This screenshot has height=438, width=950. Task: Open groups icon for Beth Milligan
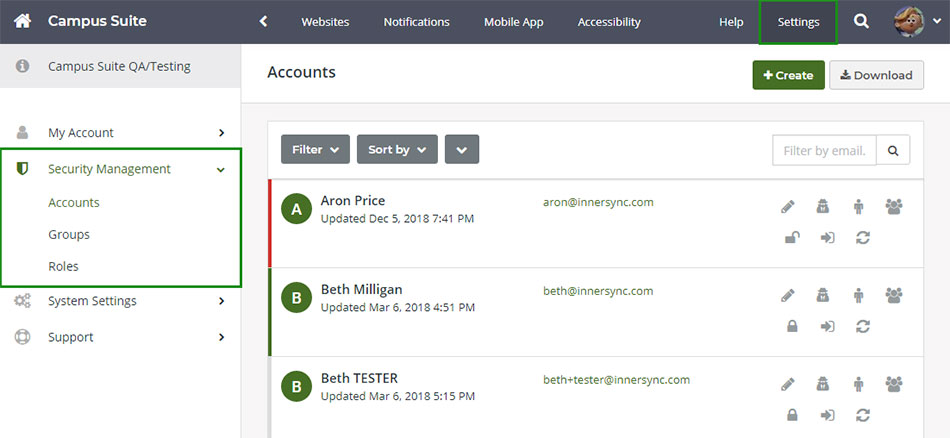pos(894,295)
